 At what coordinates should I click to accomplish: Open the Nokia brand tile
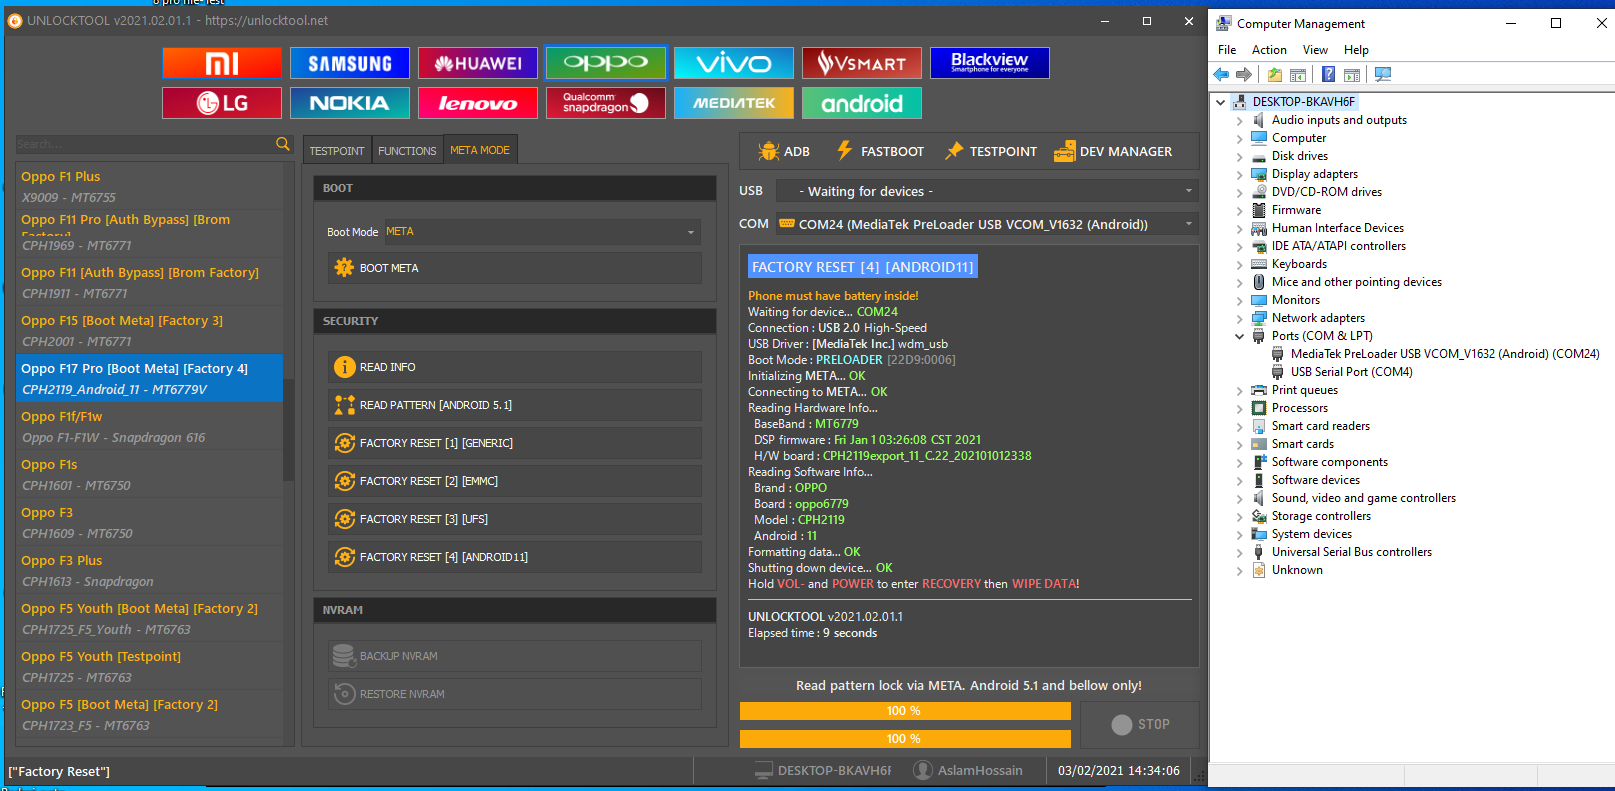350,103
